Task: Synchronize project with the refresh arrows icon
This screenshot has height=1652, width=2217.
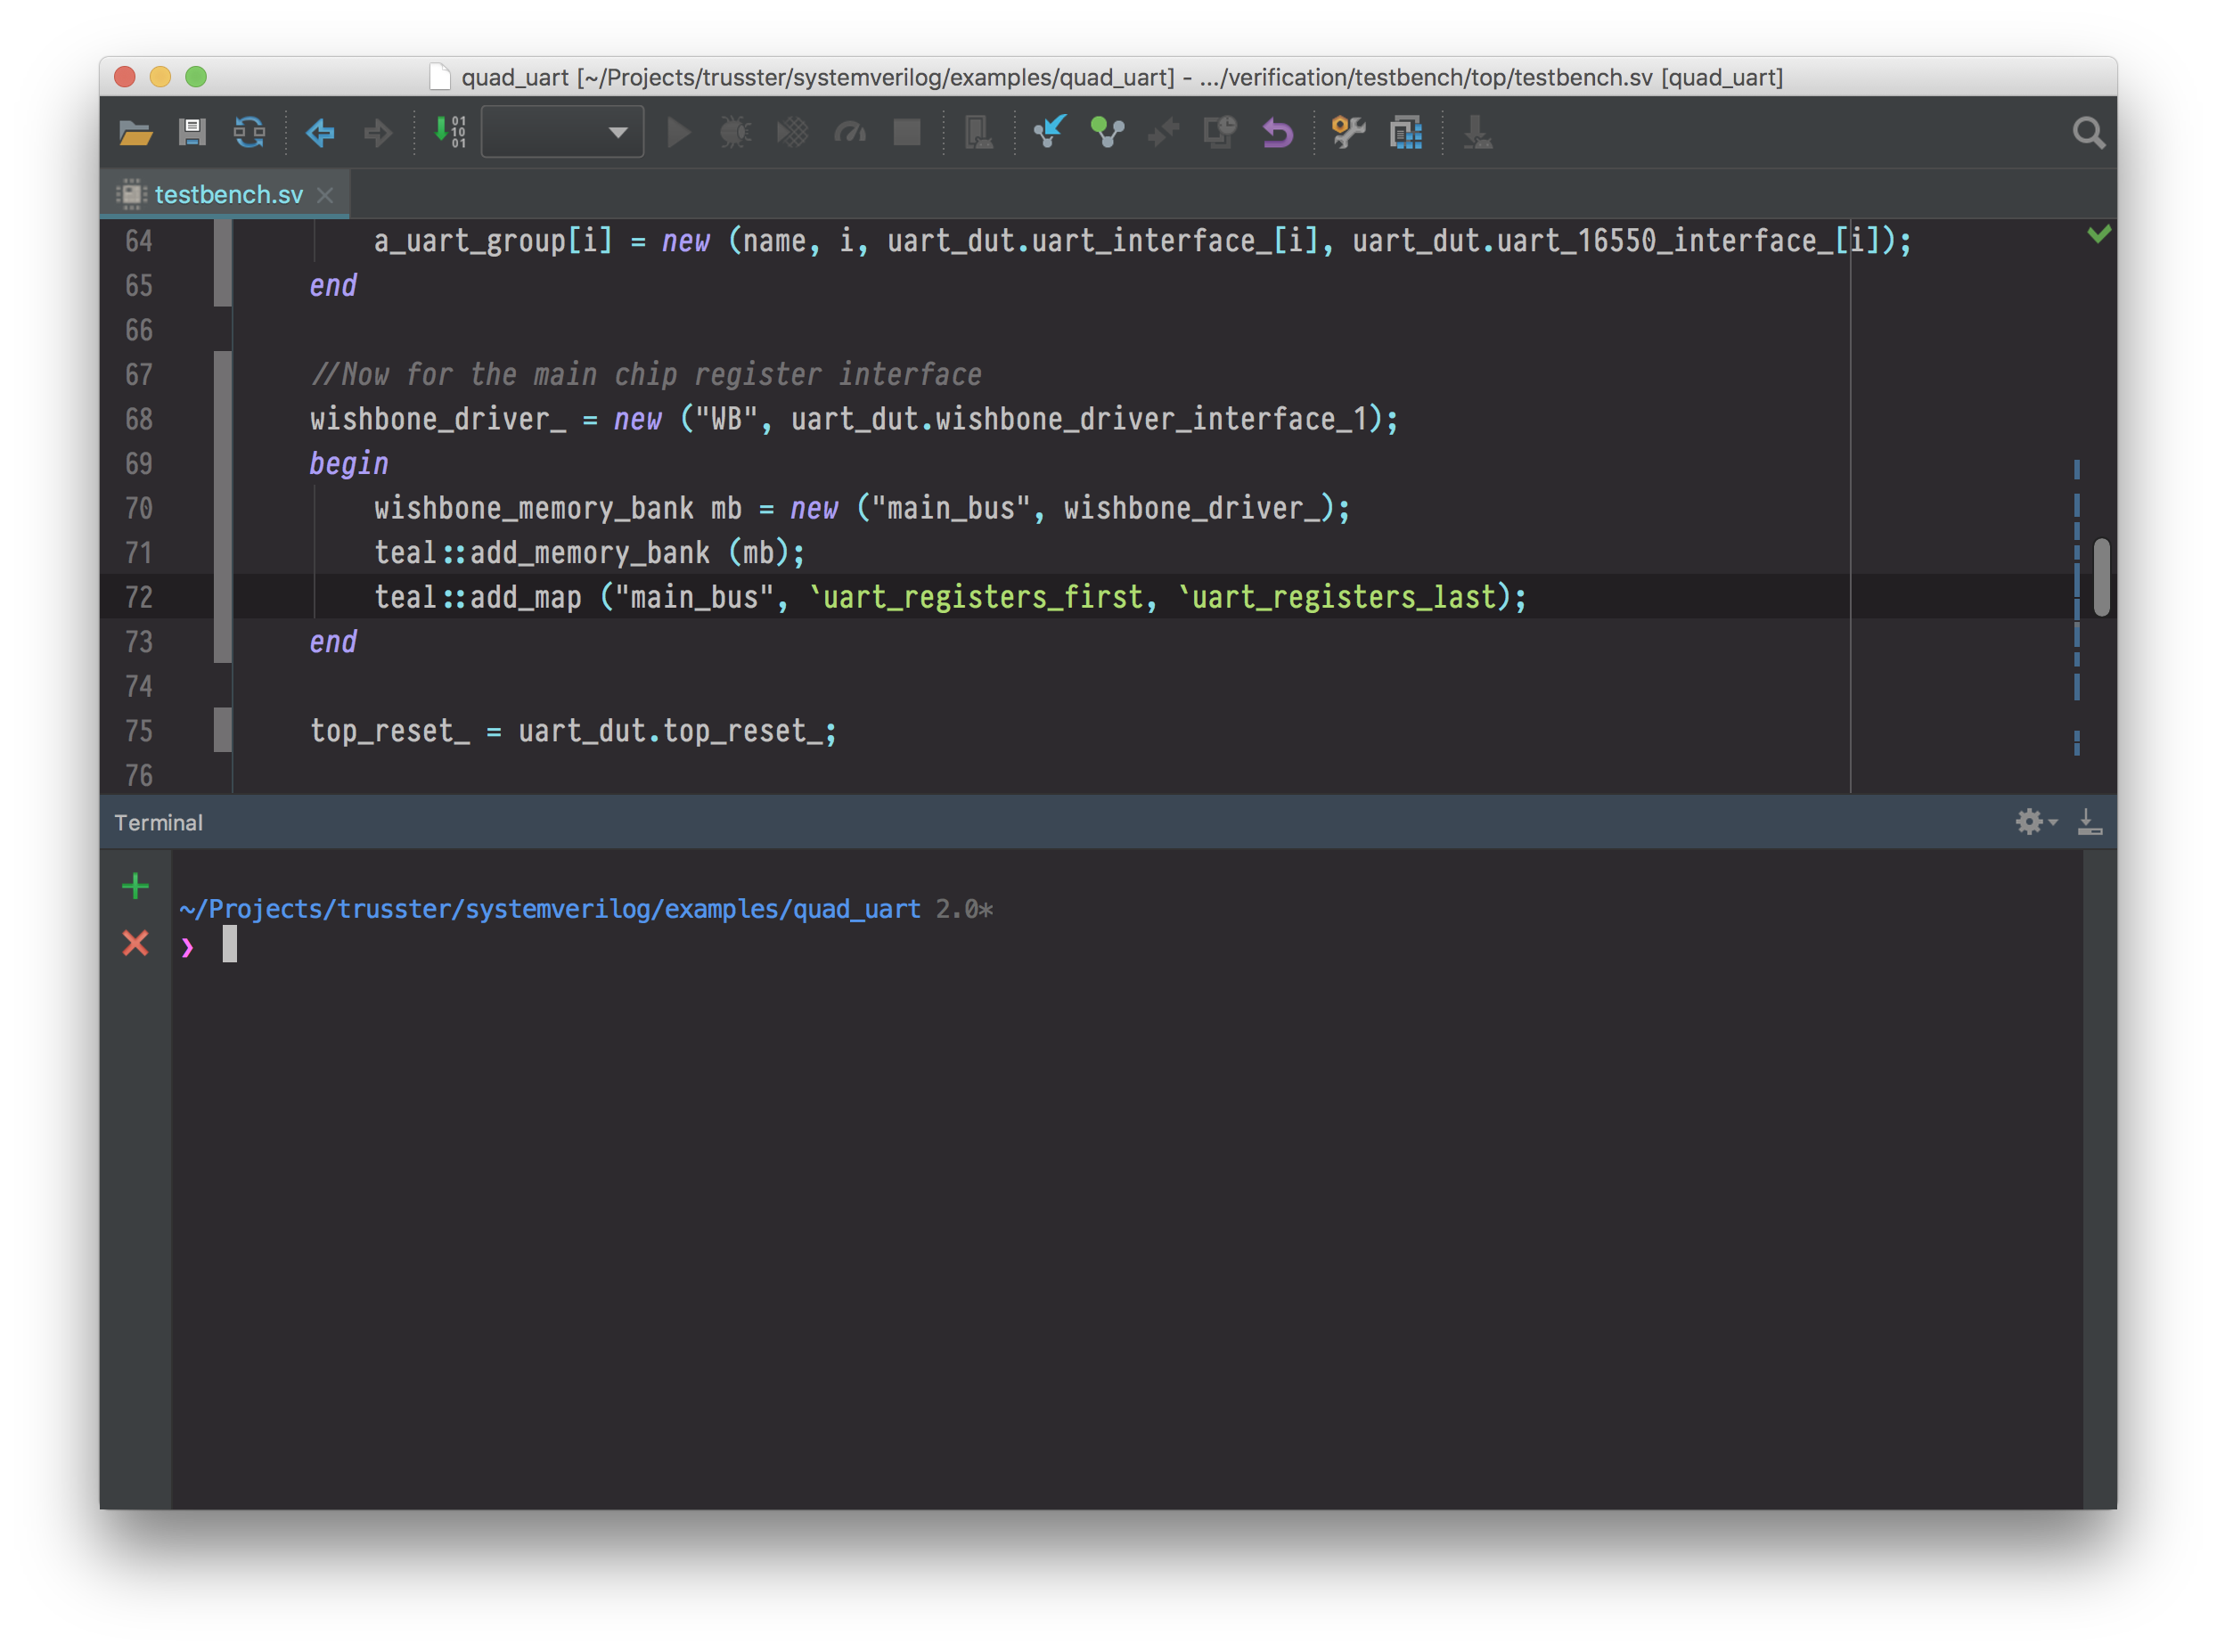Action: (x=249, y=132)
